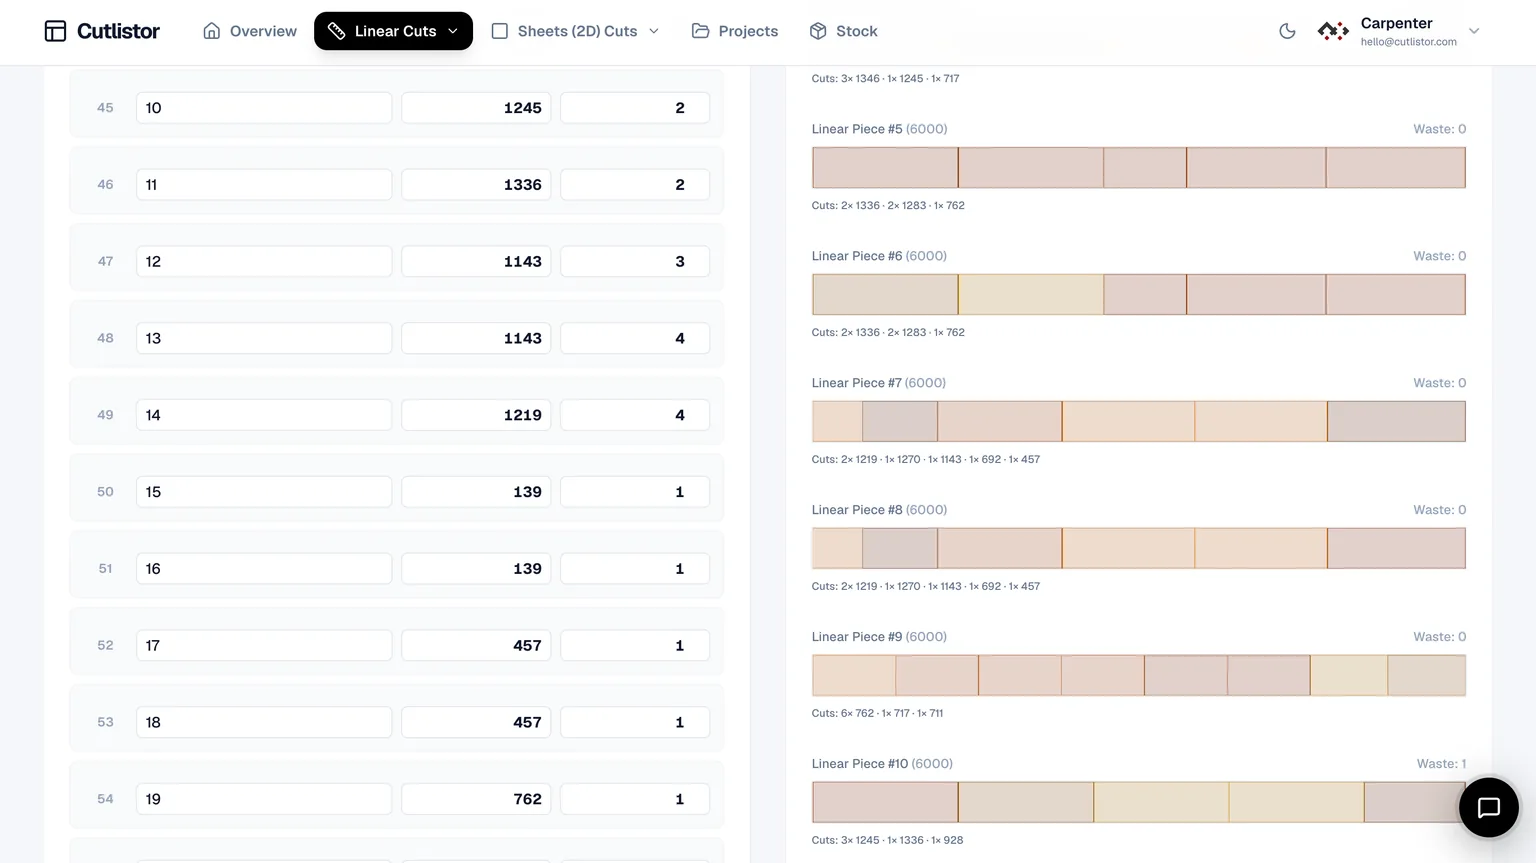Open the Projects page
The height and width of the screenshot is (863, 1536).
pyautogui.click(x=735, y=31)
